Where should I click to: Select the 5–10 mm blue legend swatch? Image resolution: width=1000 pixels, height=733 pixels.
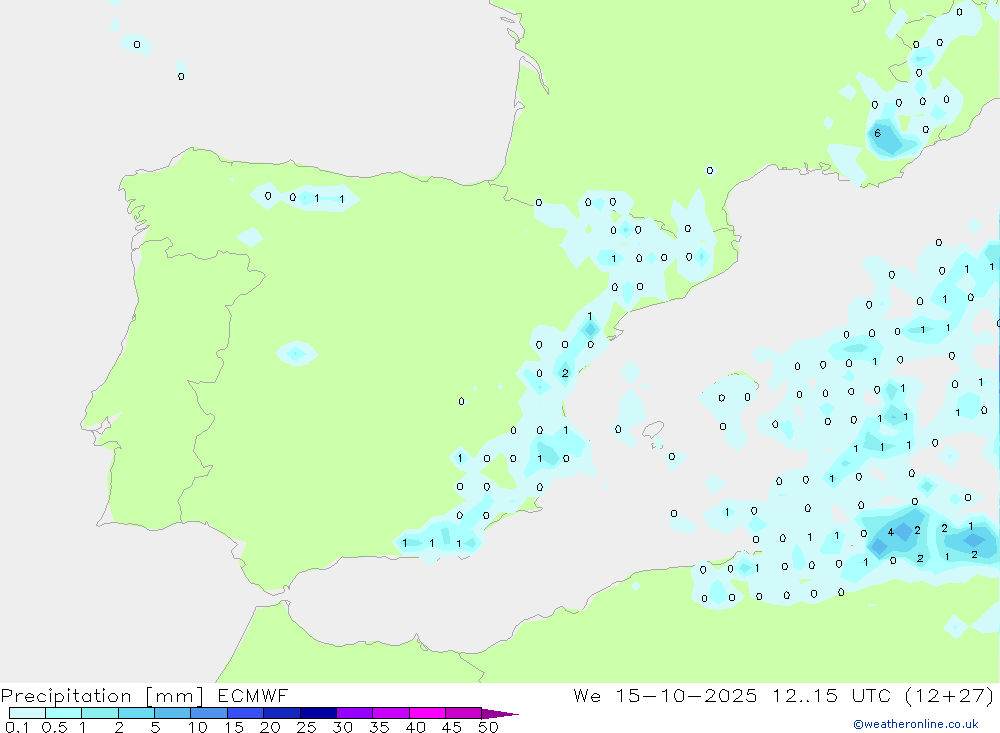(x=172, y=713)
